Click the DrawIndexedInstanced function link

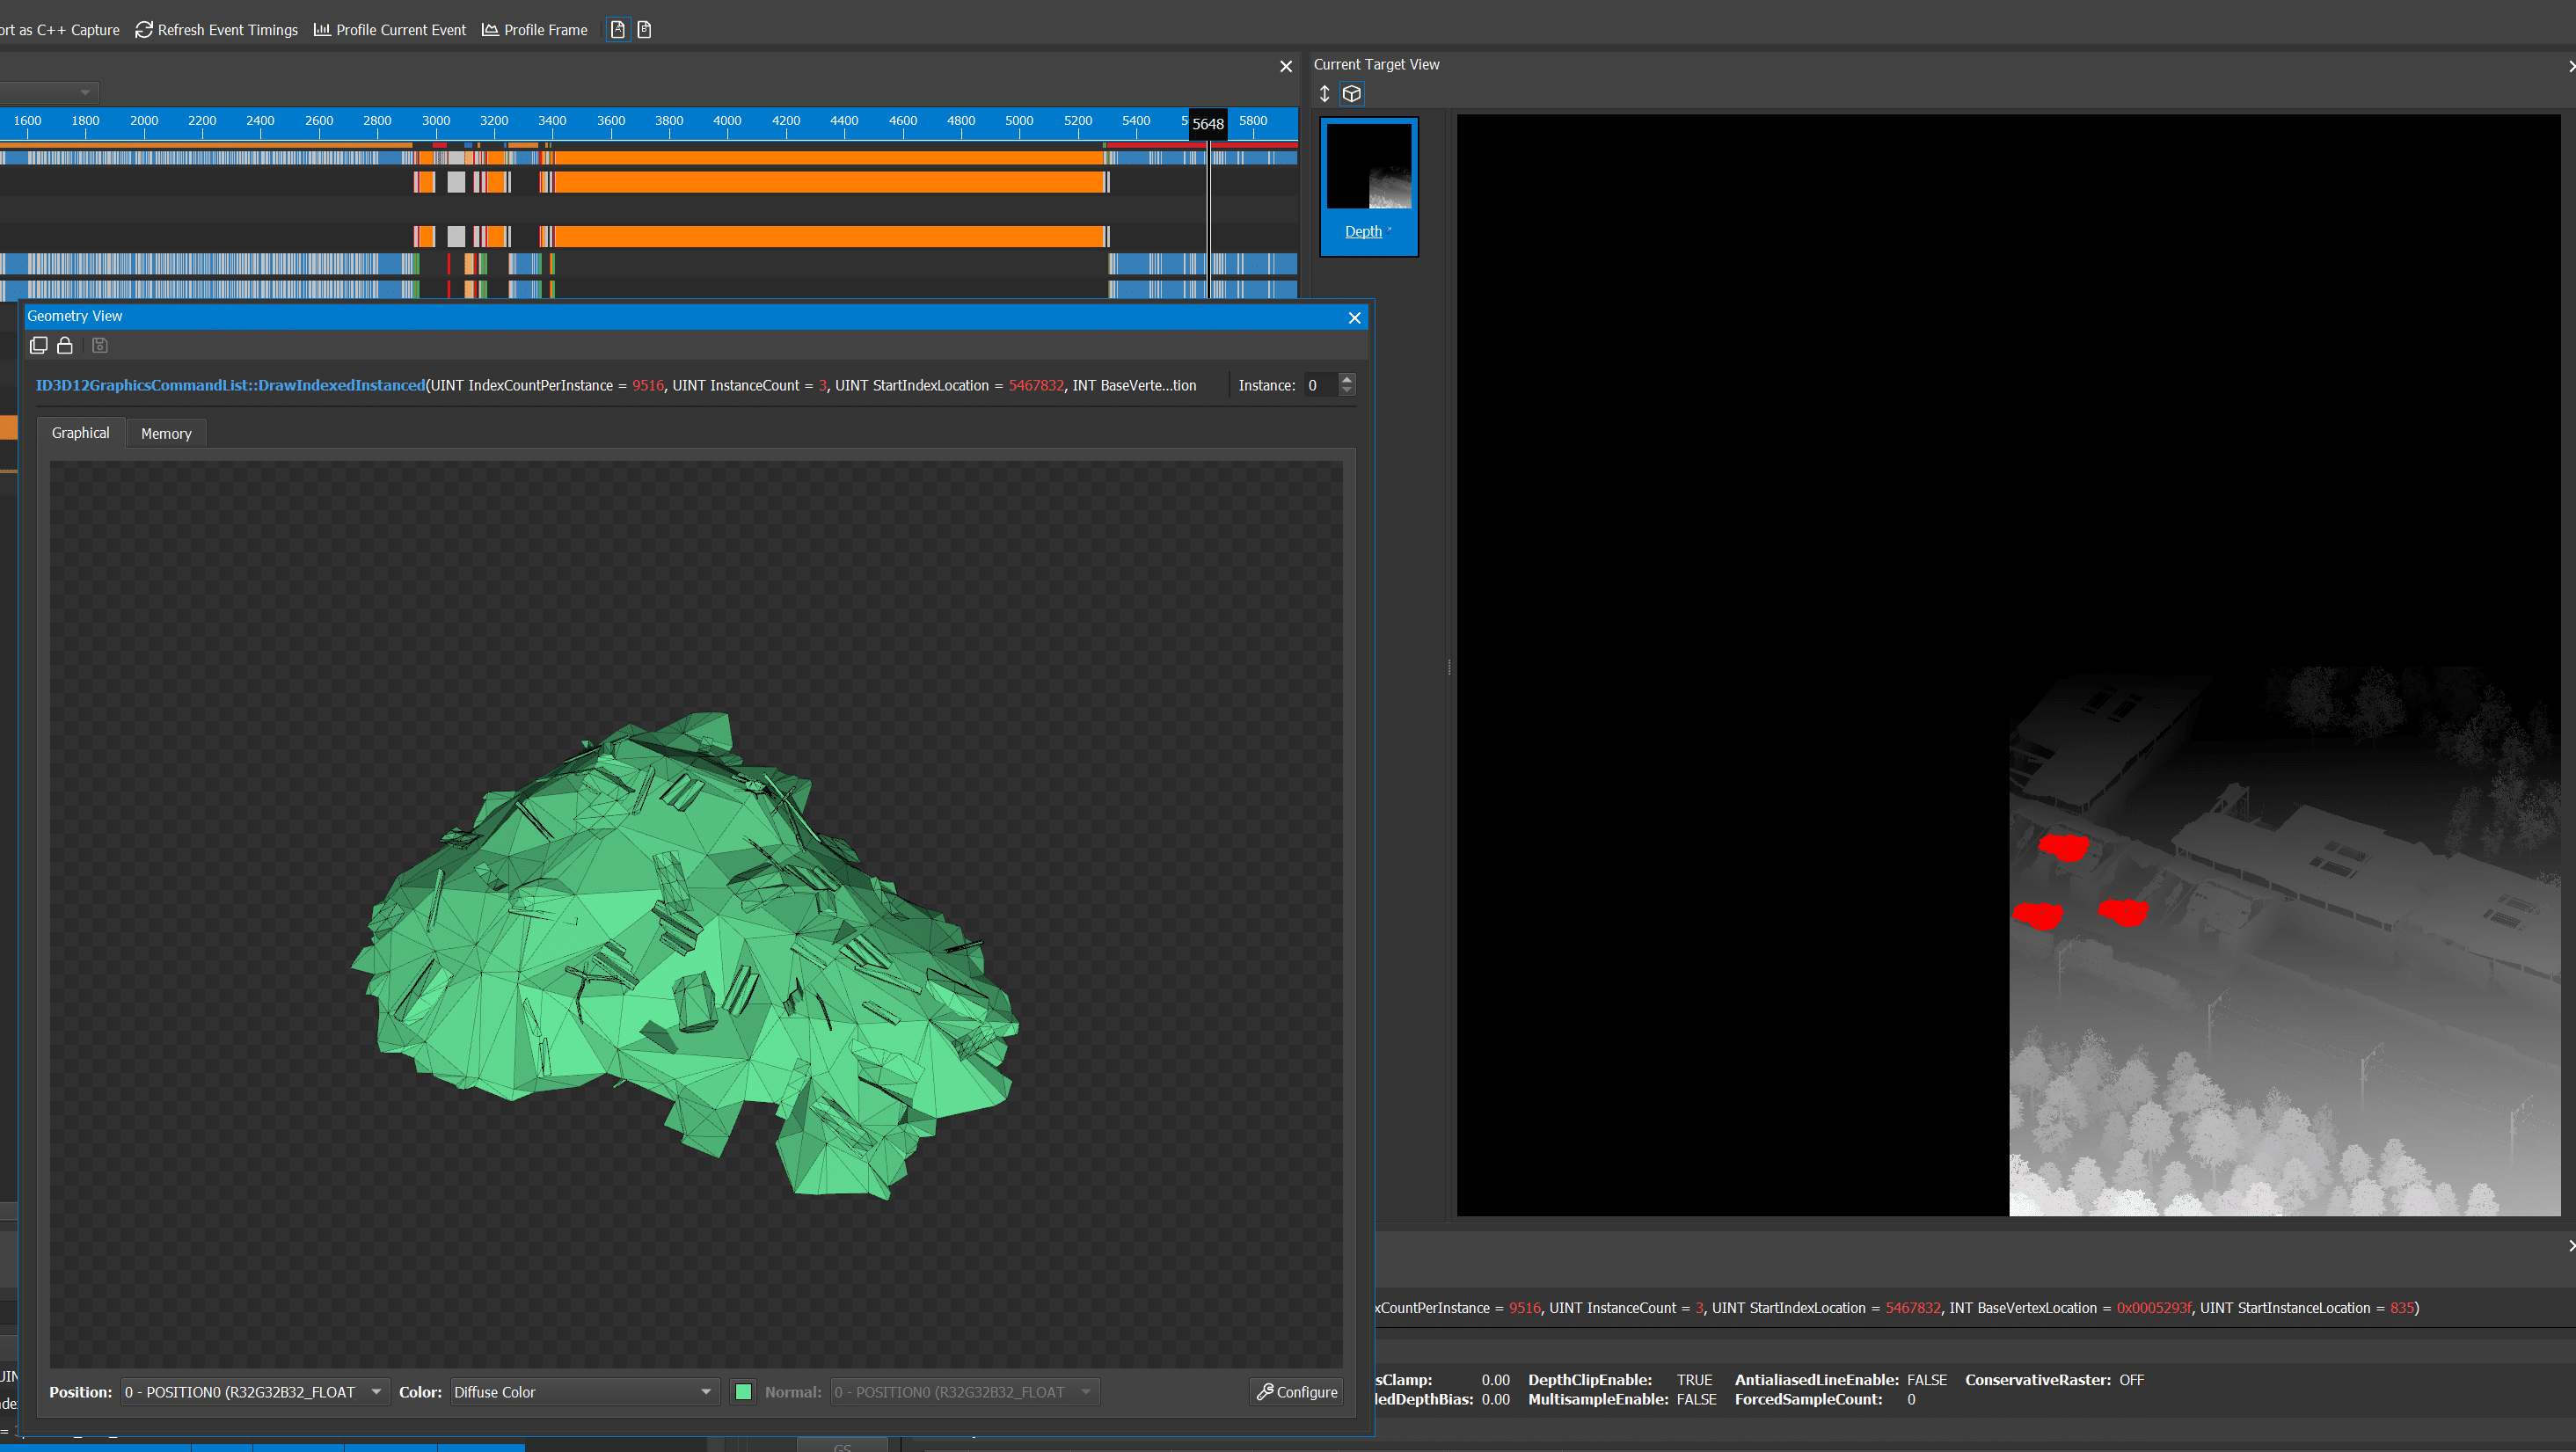[x=231, y=385]
